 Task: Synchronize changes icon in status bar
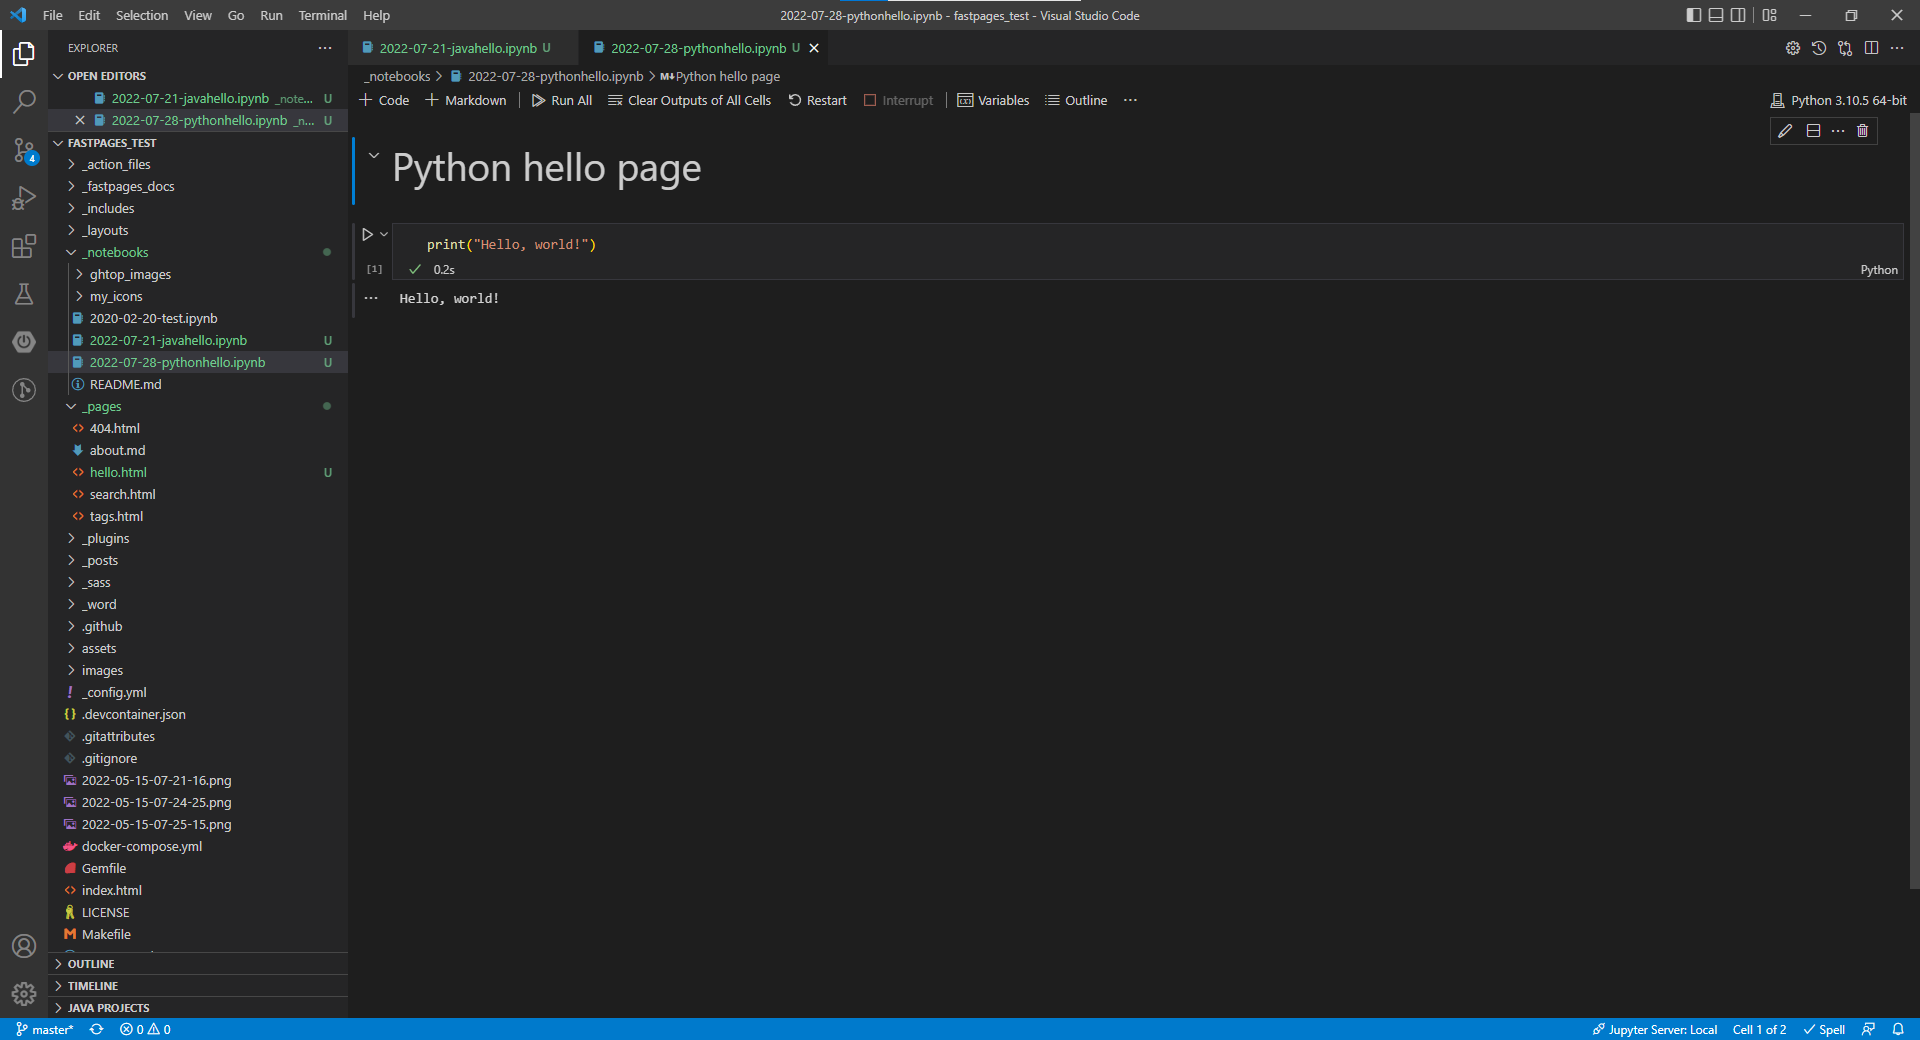pyautogui.click(x=96, y=1029)
